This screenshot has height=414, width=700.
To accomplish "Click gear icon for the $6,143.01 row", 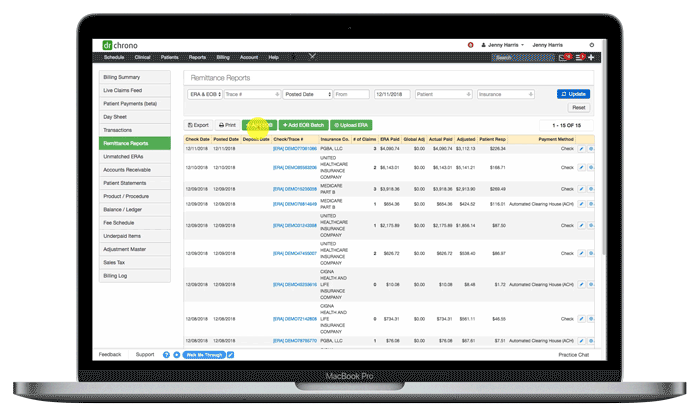I will coord(591,167).
